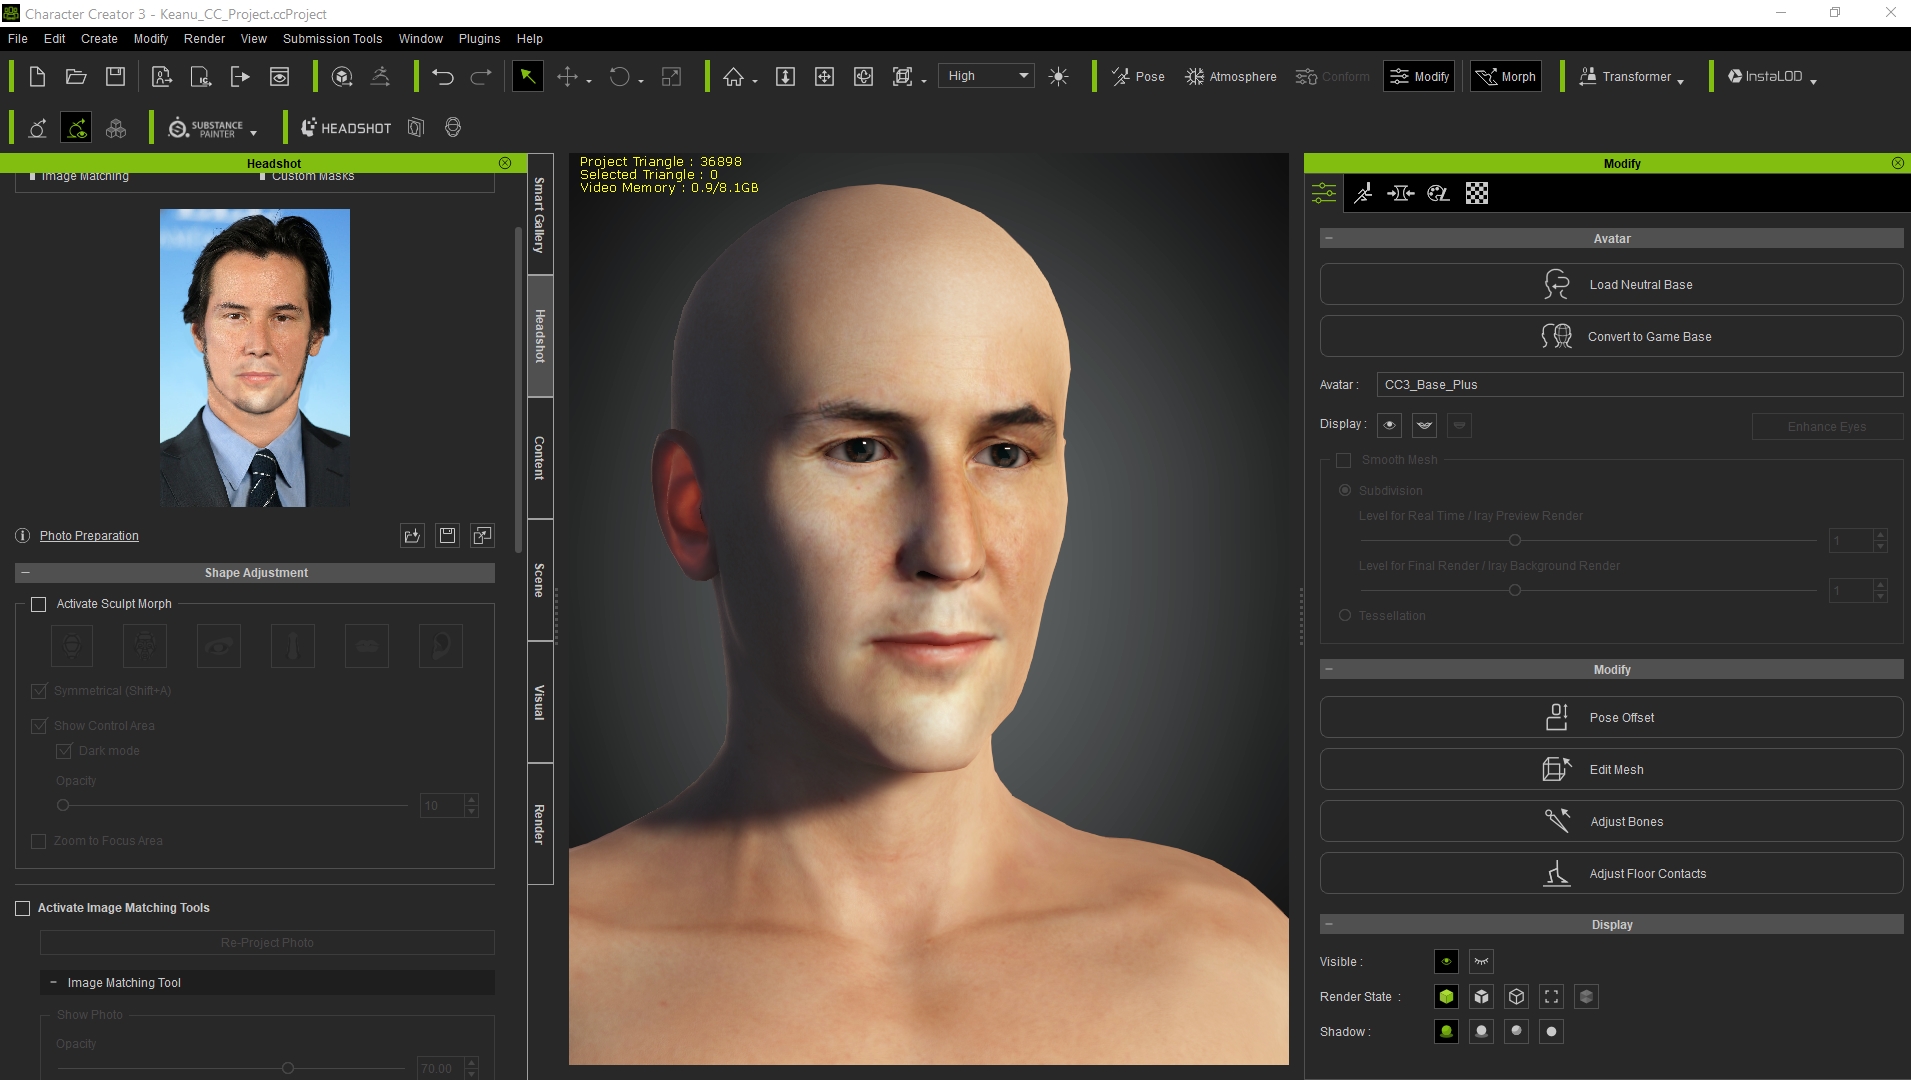
Task: Click the Load Neutral Base button
Action: click(x=1611, y=284)
